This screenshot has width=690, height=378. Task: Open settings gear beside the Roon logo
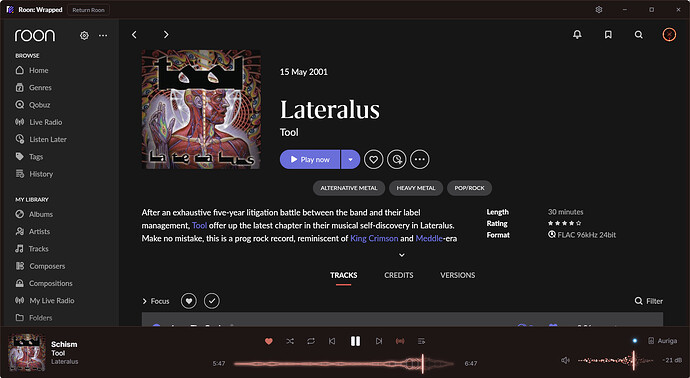84,36
